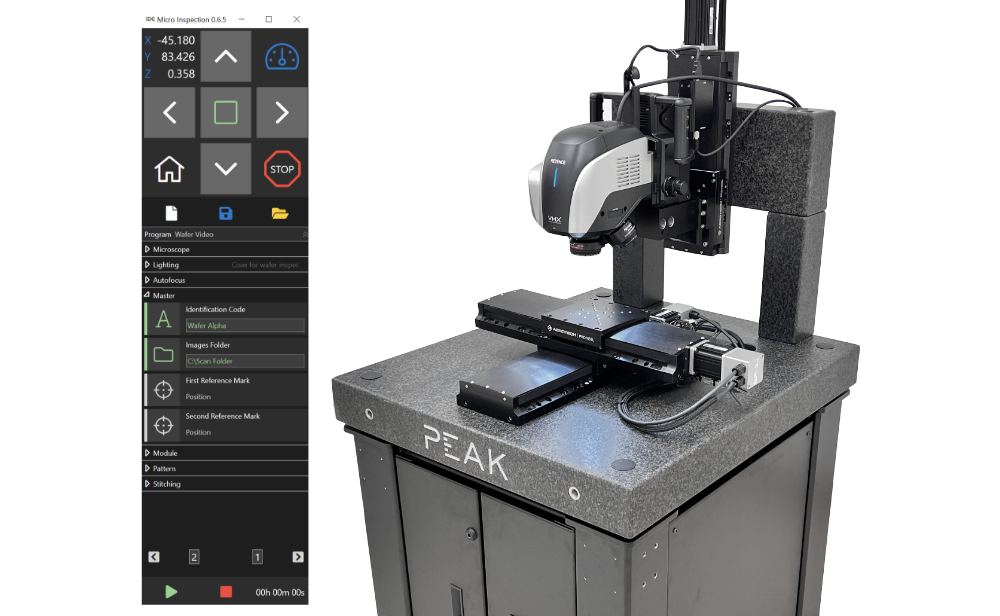The image size is (1000, 616).
Task: Minimize the Micro Inspection window
Action: [242, 19]
